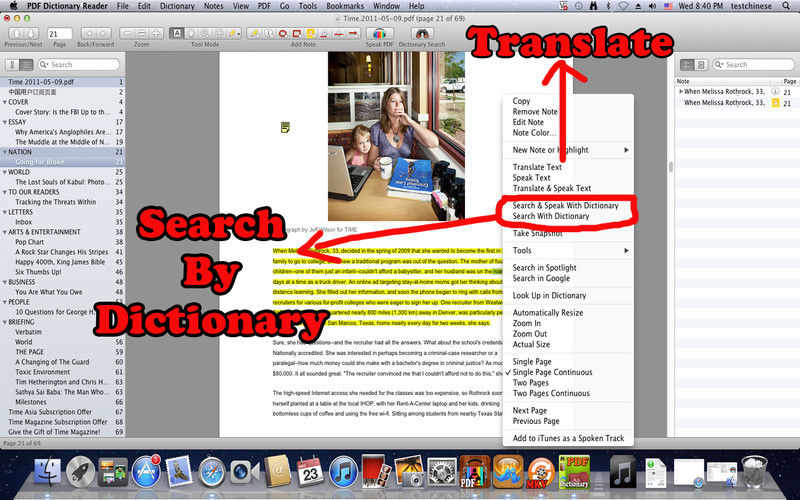Open New Note or Highlight submenu
The width and height of the screenshot is (800, 500).
click(x=570, y=149)
